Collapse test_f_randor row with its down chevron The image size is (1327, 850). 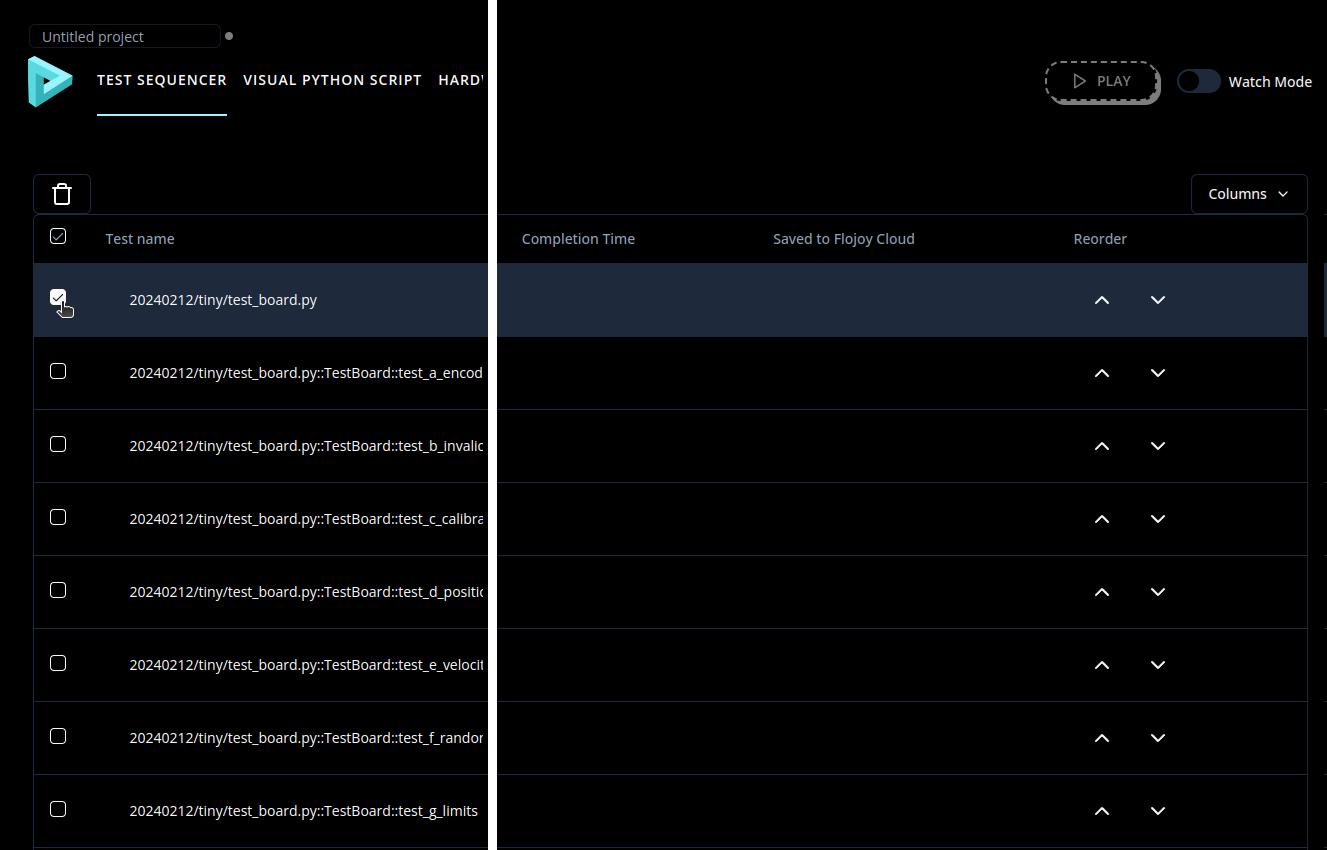tap(1157, 737)
